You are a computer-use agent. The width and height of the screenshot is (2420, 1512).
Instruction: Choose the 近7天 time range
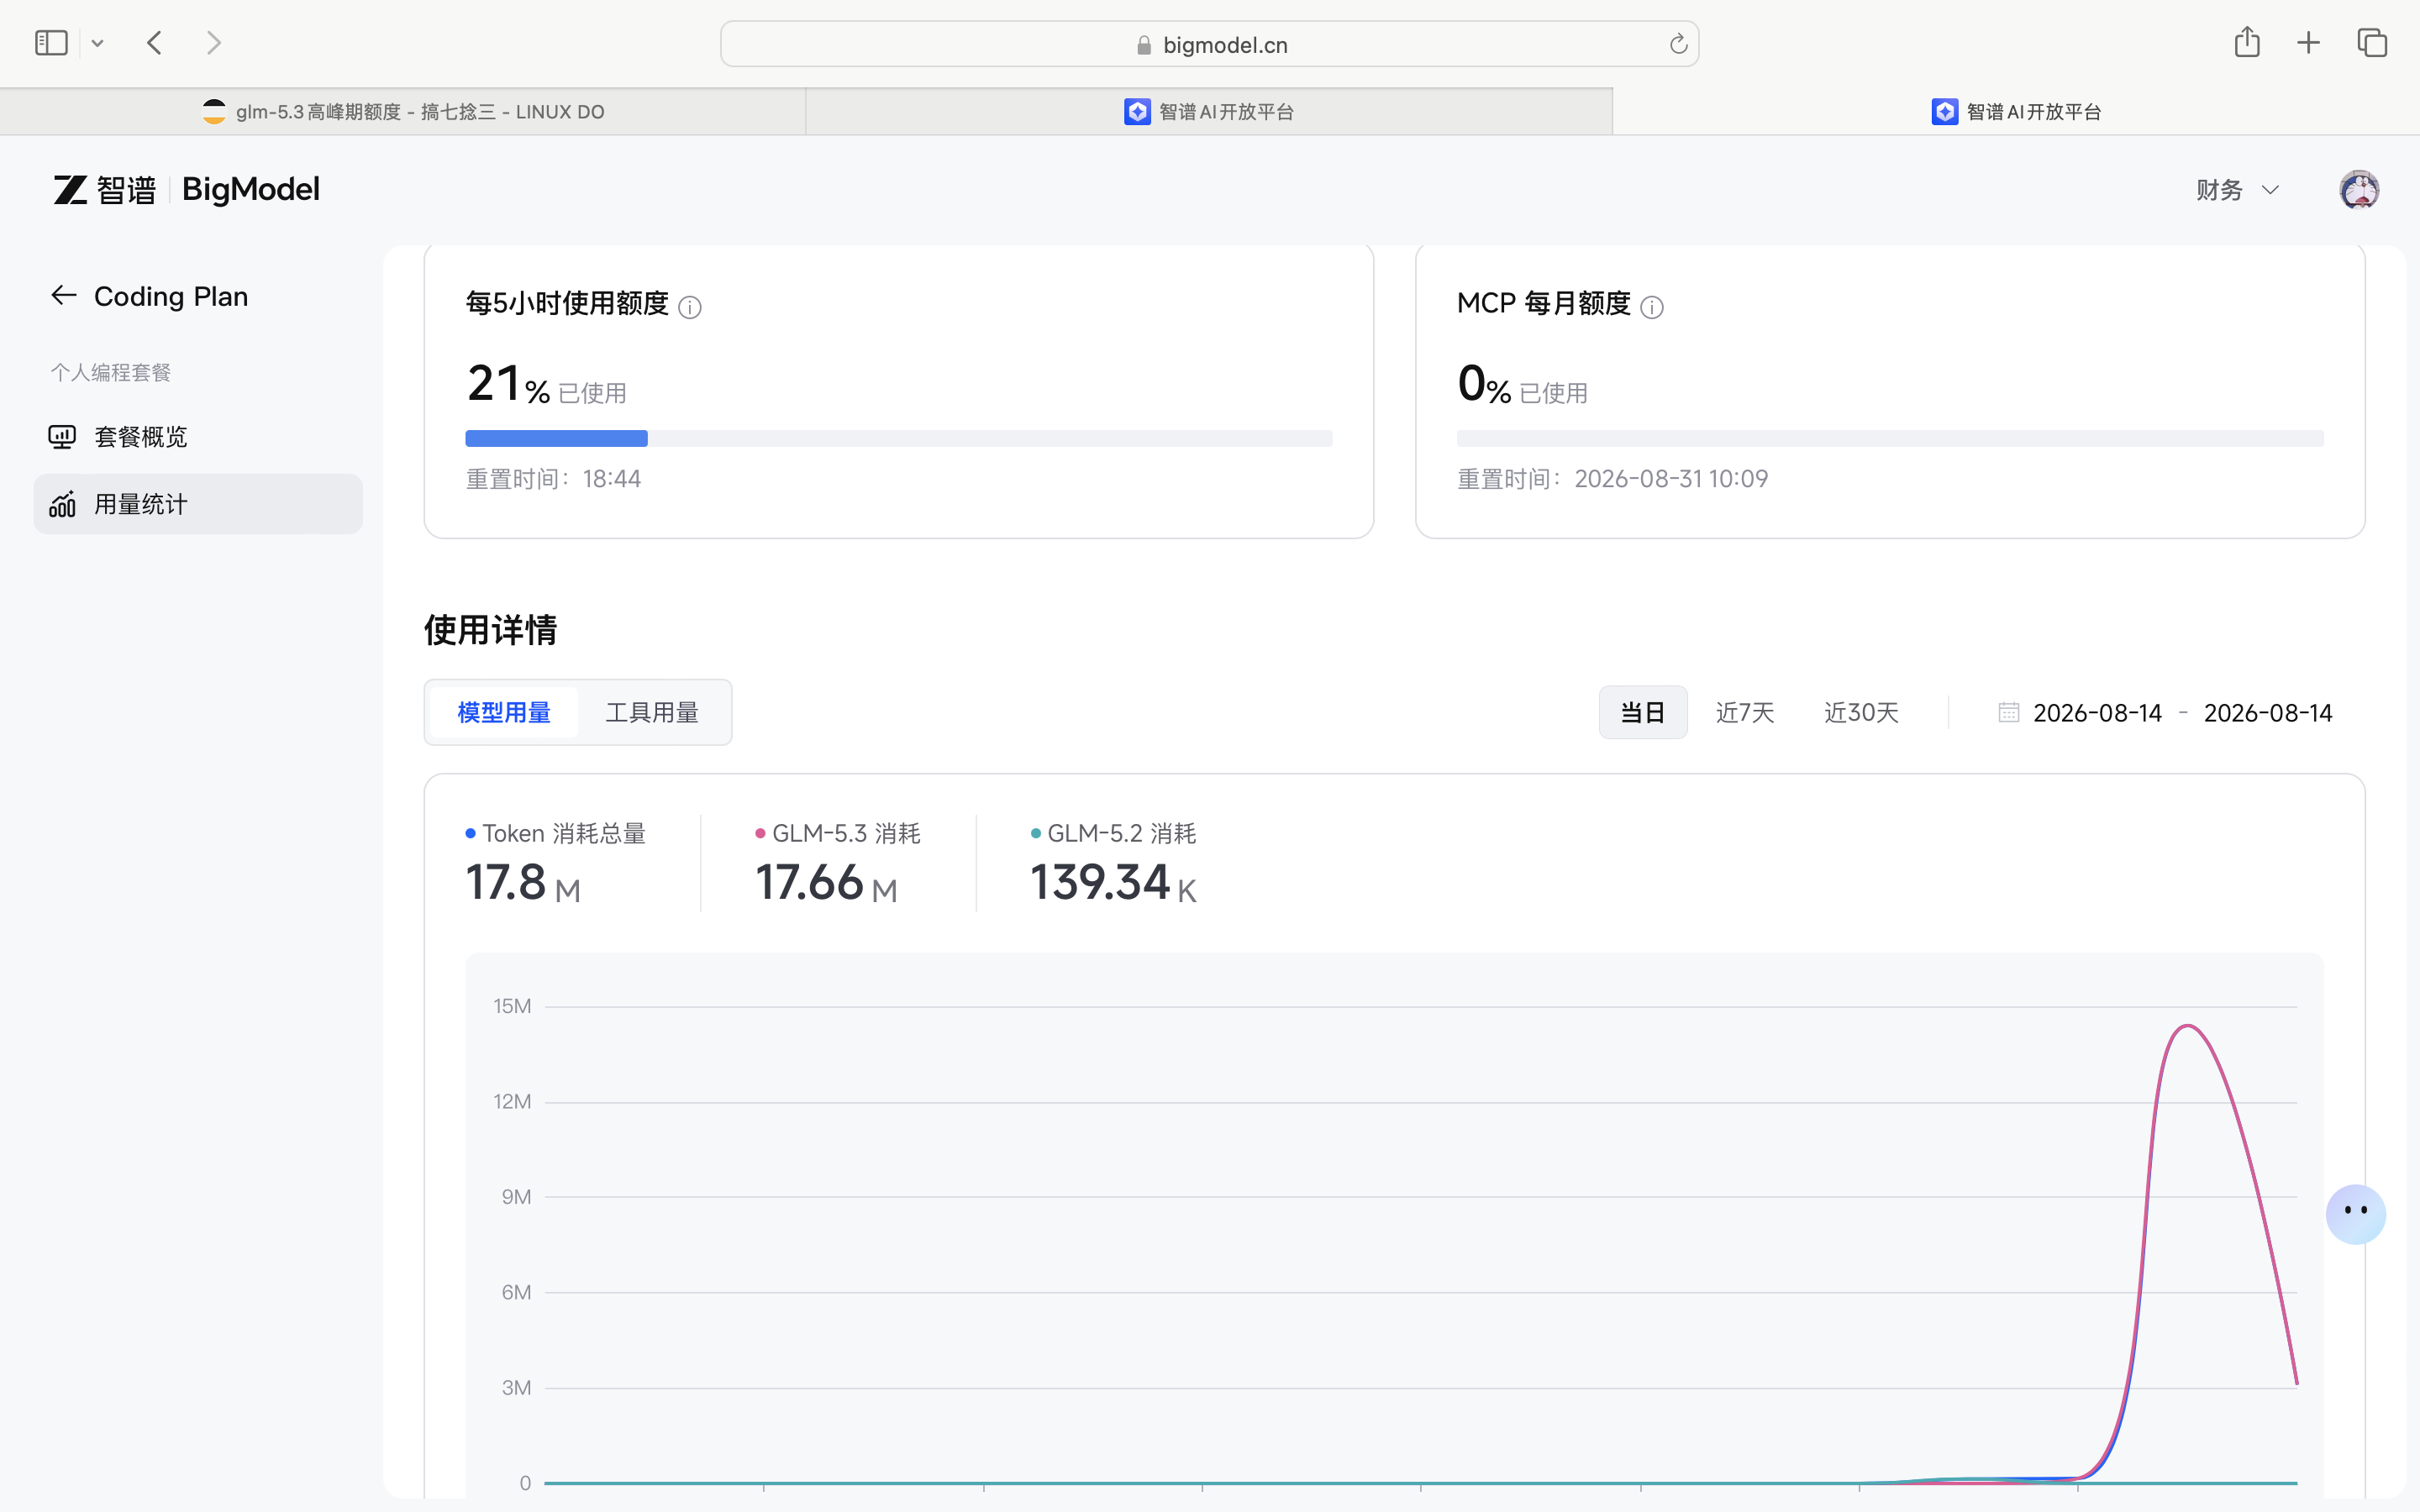tap(1745, 712)
